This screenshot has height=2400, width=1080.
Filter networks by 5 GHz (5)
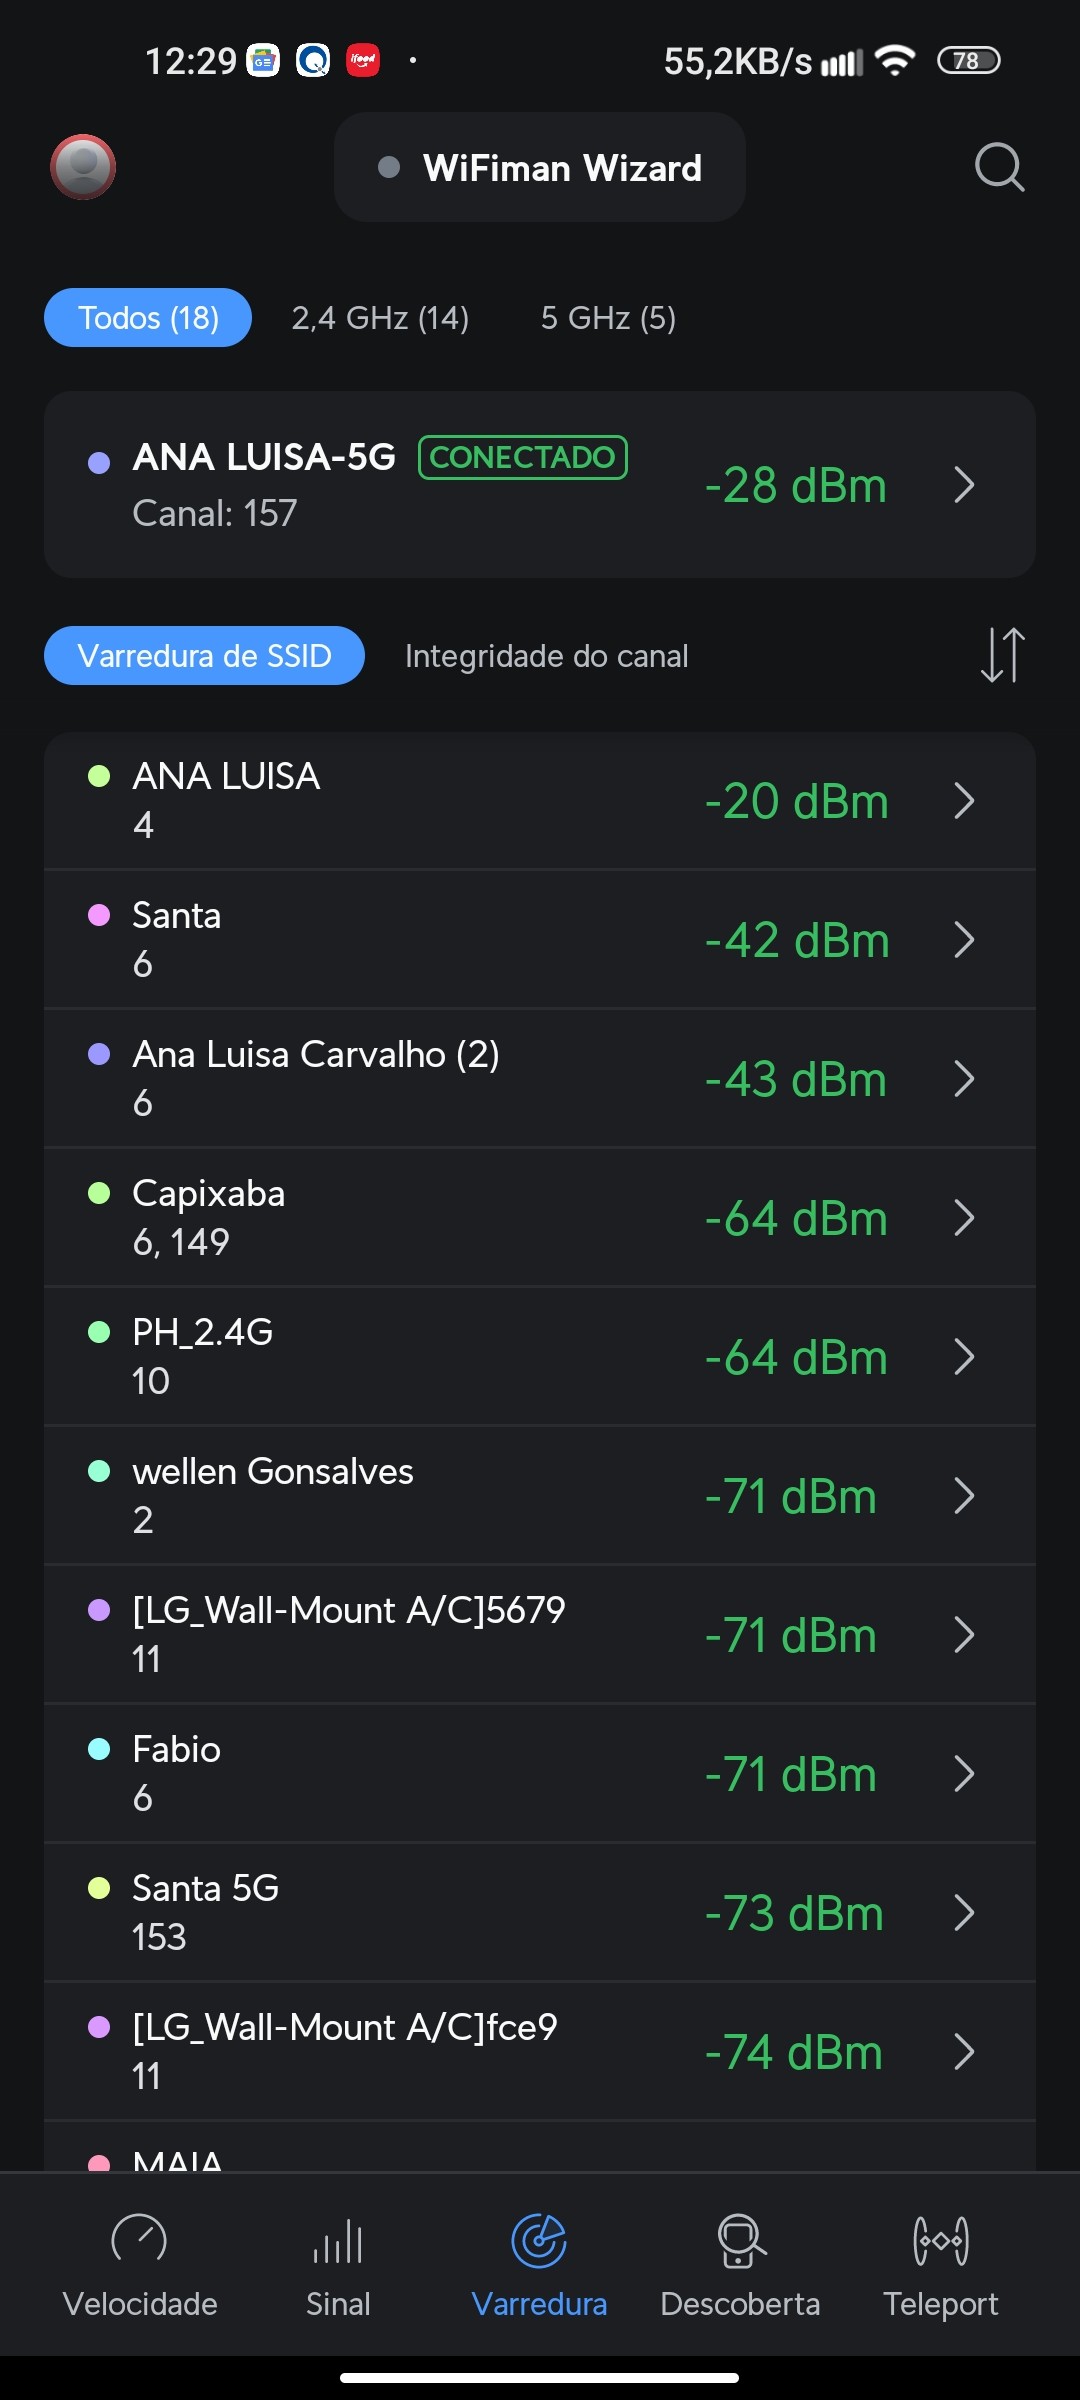pyautogui.click(x=608, y=318)
